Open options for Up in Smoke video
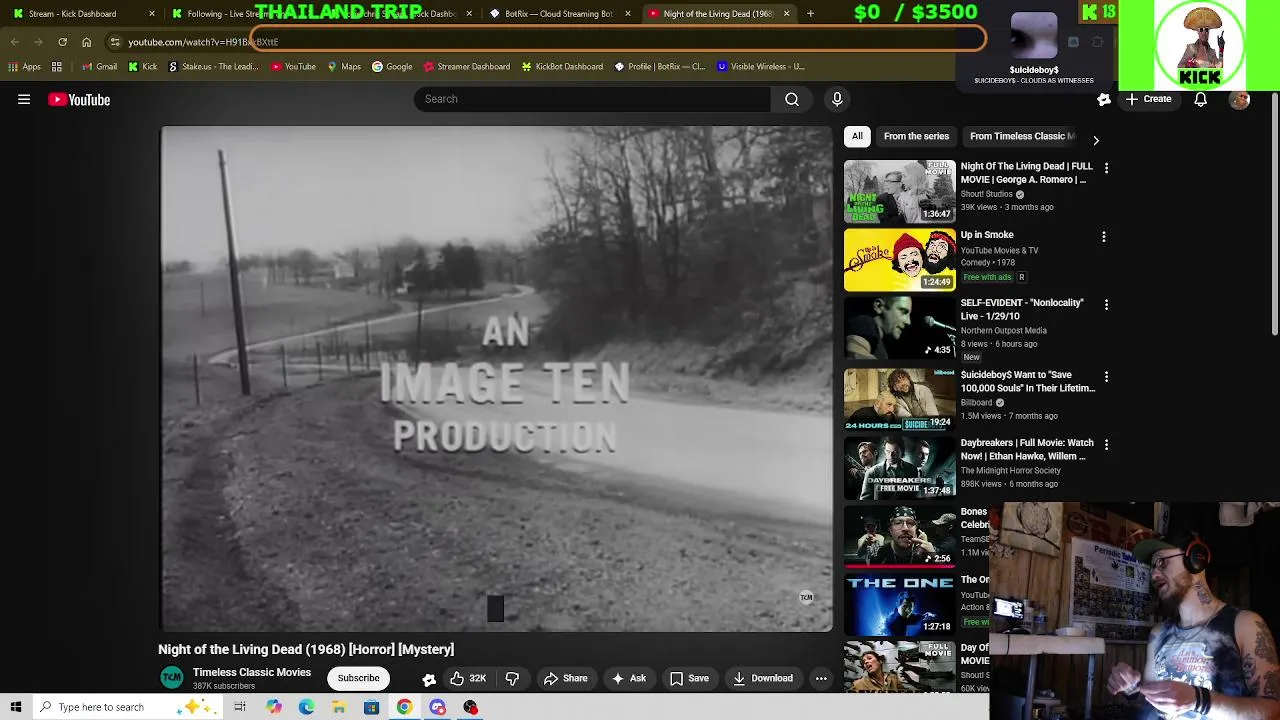 point(1104,237)
